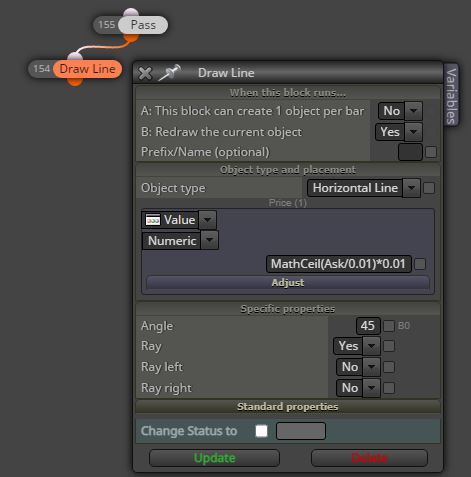Click the Prefix/Name input field

coord(410,152)
